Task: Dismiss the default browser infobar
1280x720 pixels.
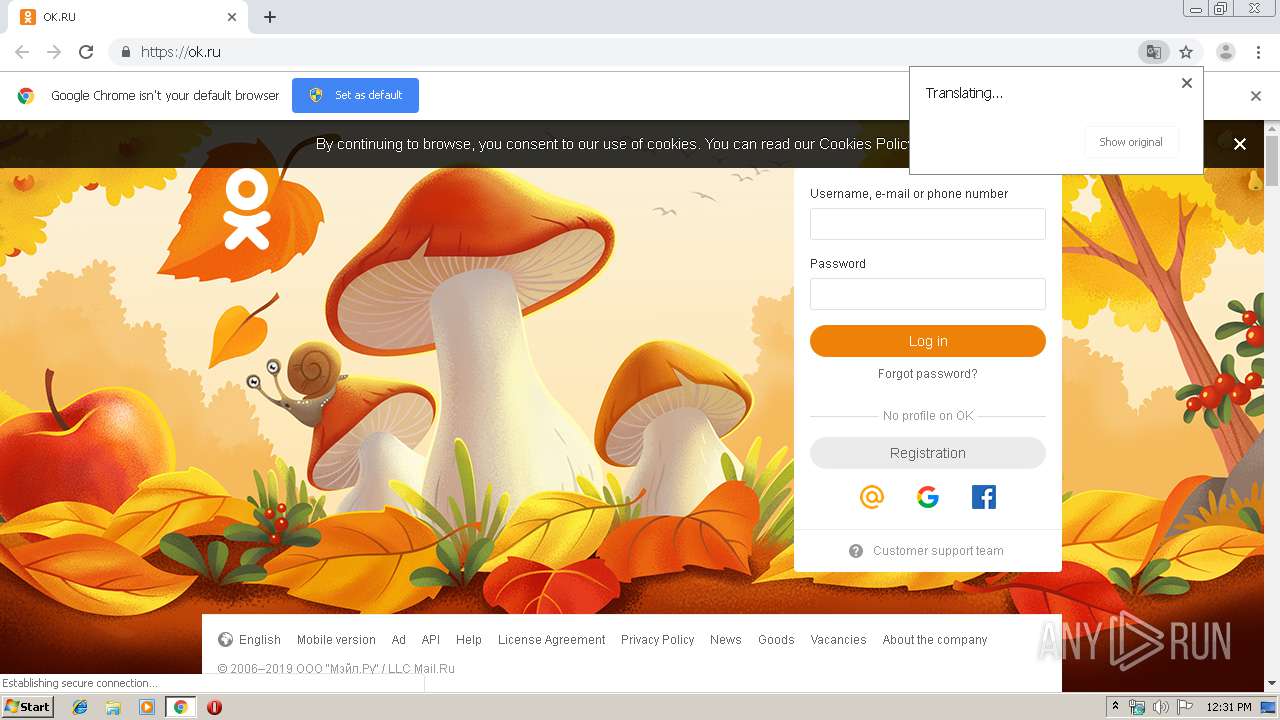Action: [1256, 96]
